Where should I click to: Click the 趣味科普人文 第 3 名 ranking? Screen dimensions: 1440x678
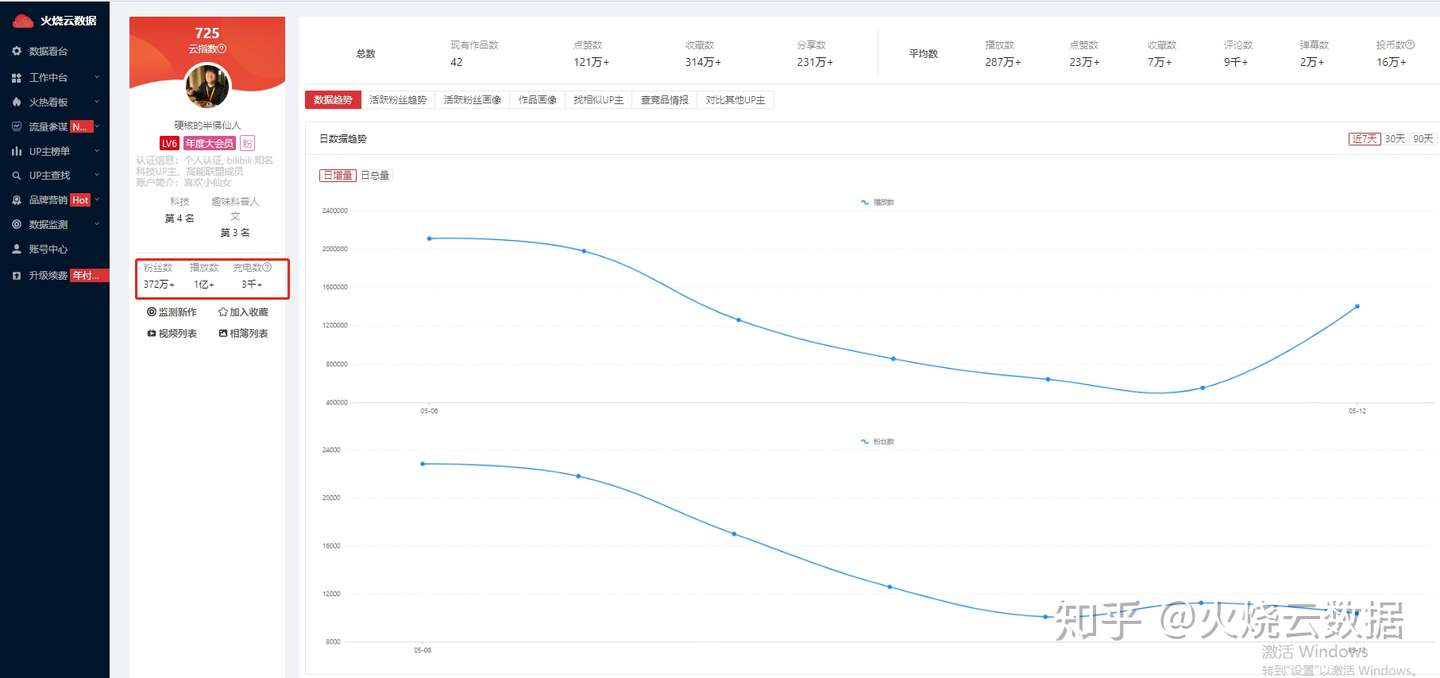(235, 217)
